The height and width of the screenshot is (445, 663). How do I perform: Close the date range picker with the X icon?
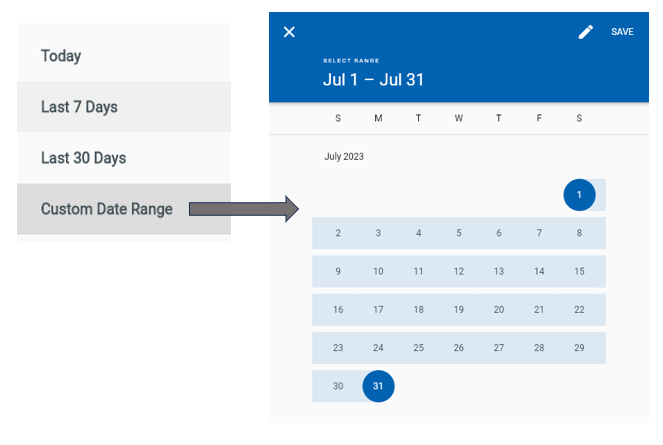pyautogui.click(x=289, y=32)
